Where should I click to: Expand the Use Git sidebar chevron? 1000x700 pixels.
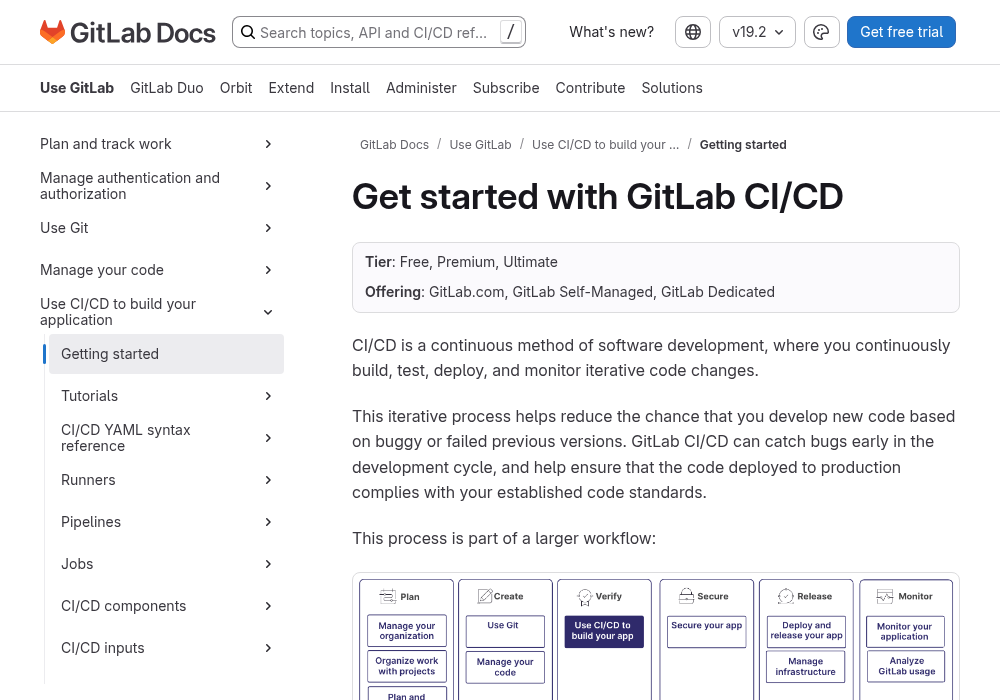click(x=268, y=228)
